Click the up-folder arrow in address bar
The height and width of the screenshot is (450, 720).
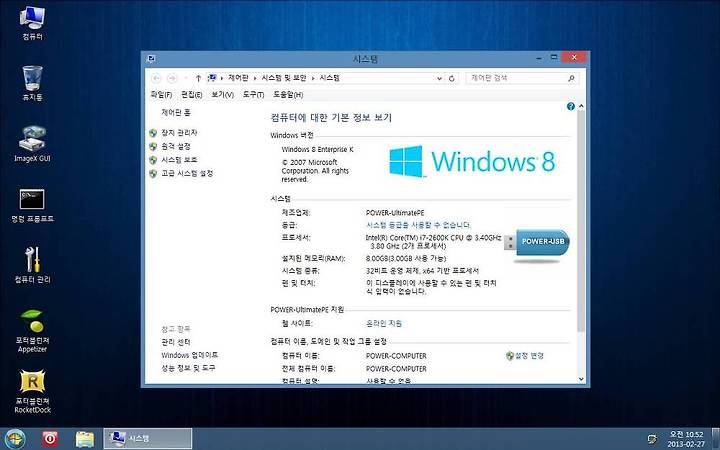[198, 79]
